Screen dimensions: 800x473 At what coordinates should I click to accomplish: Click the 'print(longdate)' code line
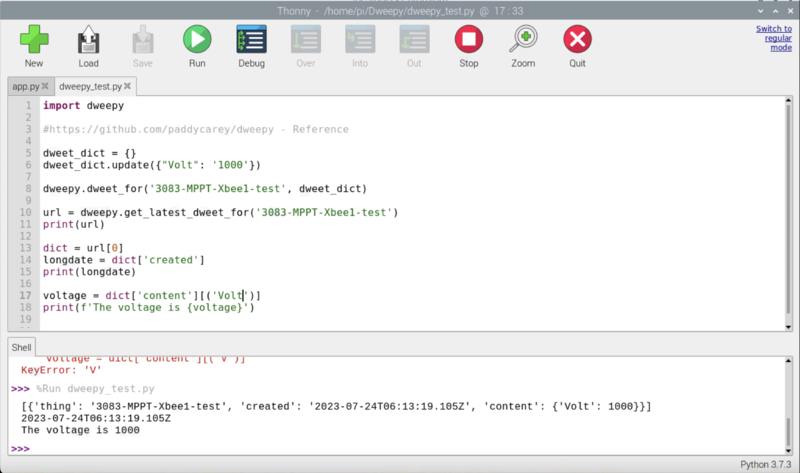89,271
